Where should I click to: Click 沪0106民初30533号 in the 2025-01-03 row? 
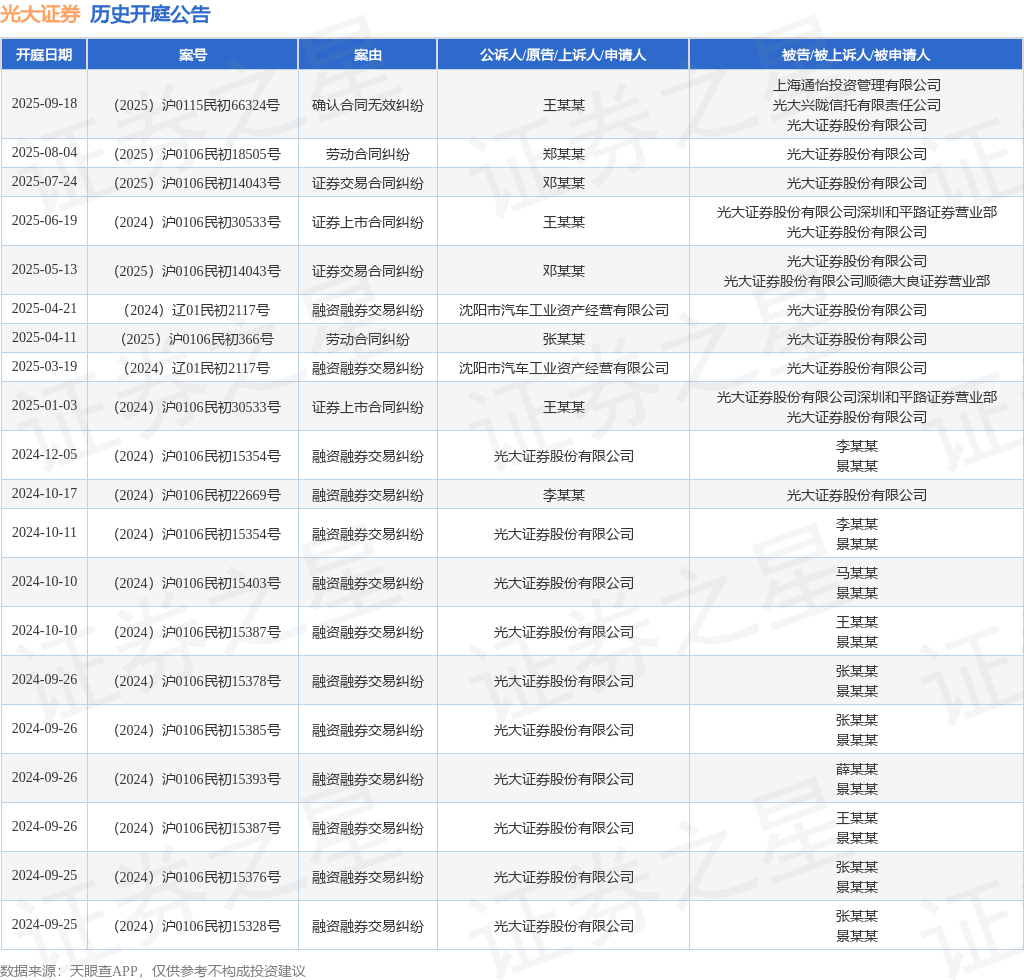tap(197, 407)
